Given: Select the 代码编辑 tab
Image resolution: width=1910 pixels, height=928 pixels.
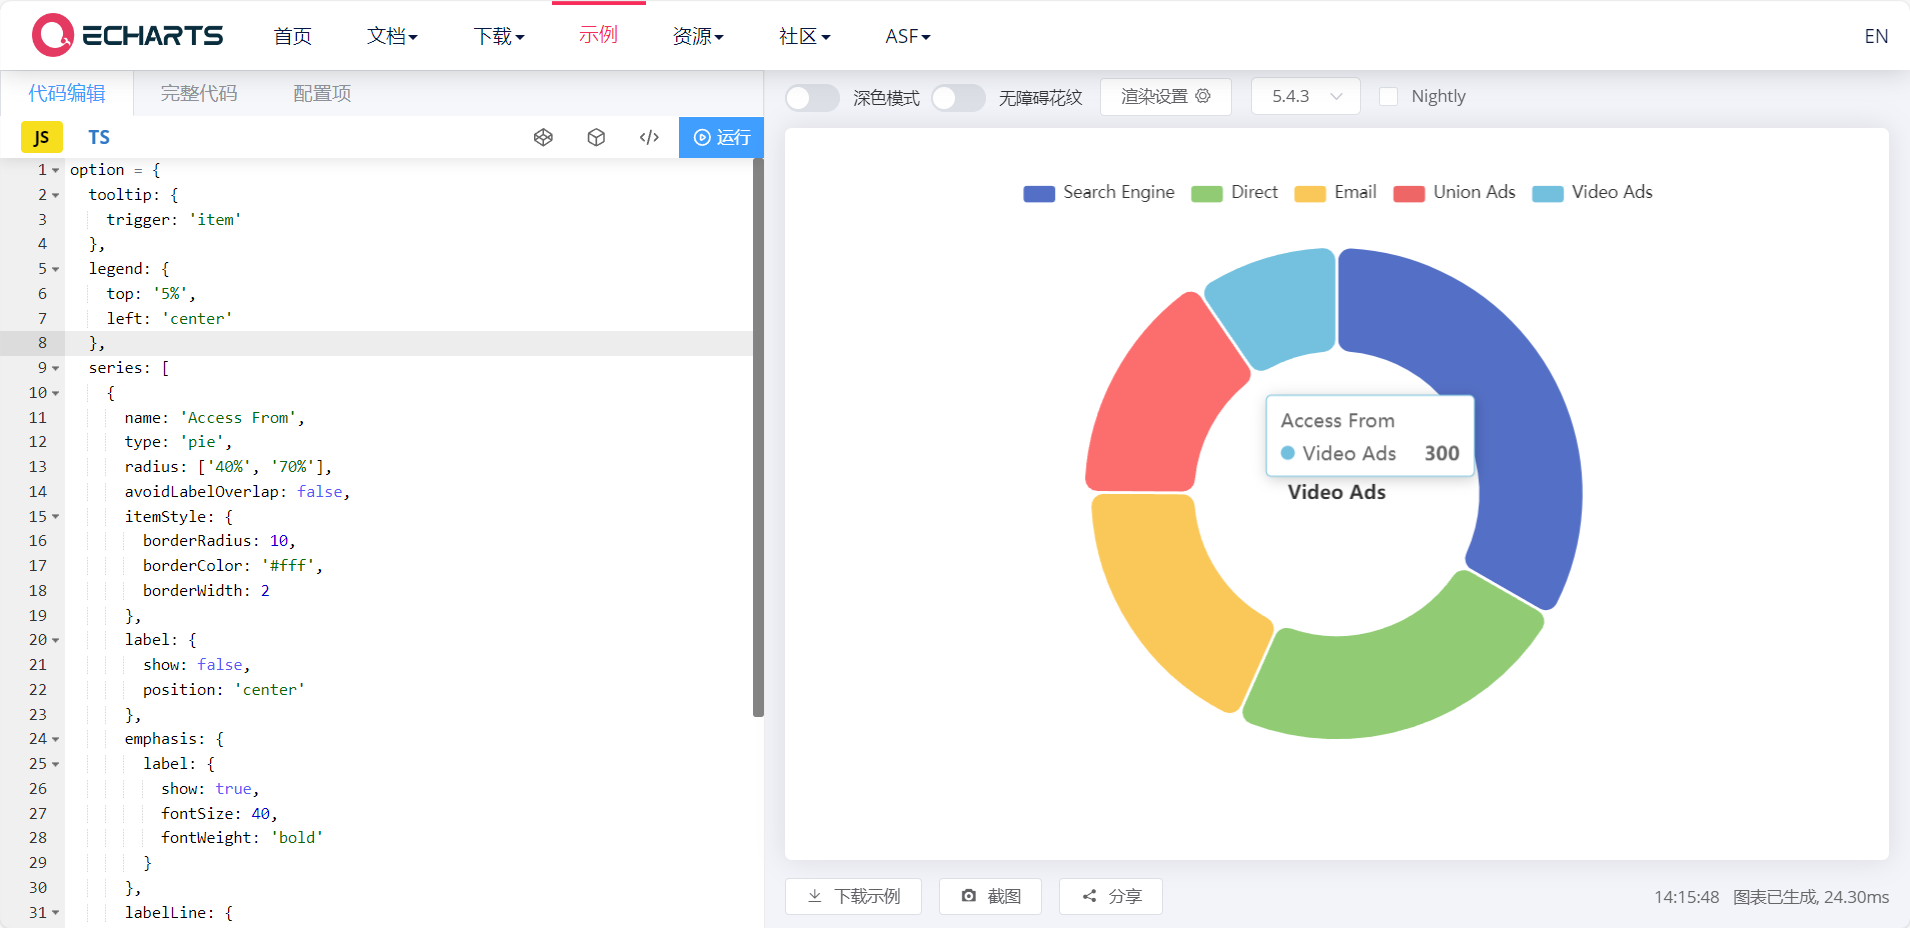Looking at the screenshot, I should [66, 93].
